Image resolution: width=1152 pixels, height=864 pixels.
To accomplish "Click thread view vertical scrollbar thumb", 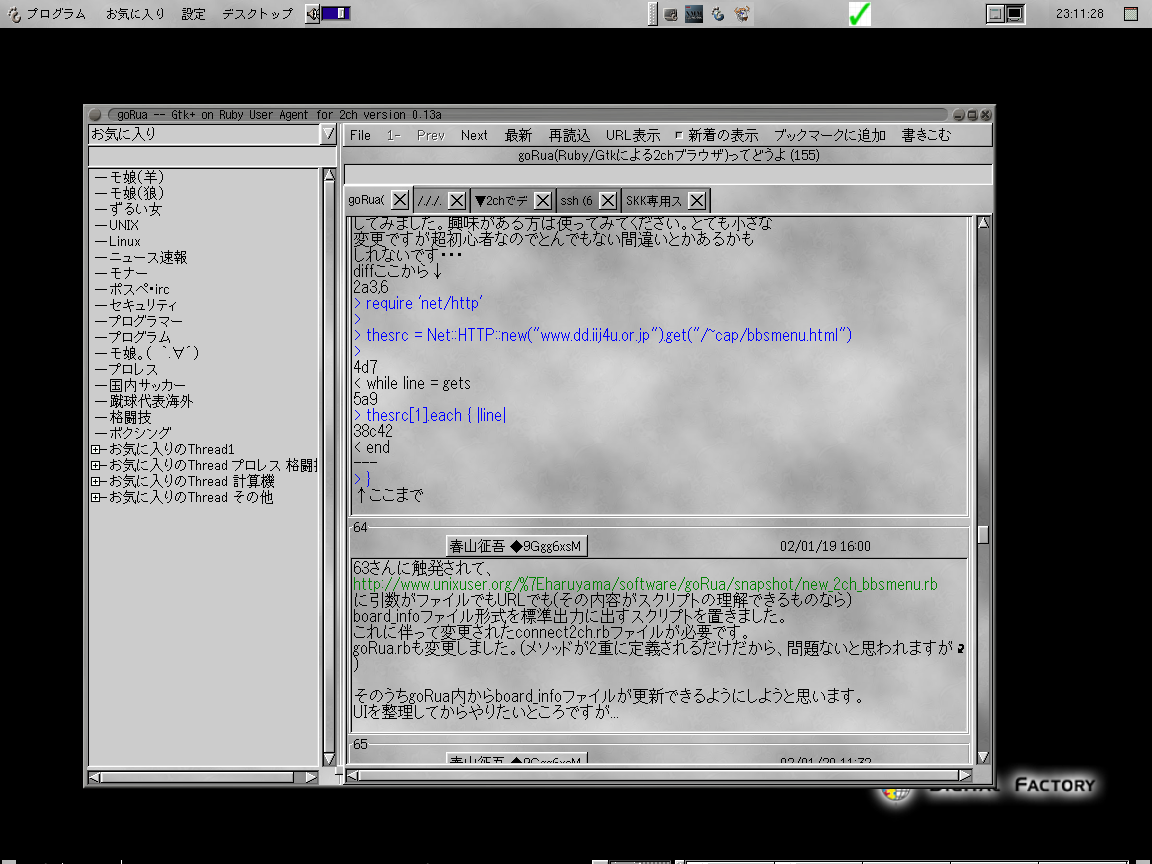I will 983,535.
